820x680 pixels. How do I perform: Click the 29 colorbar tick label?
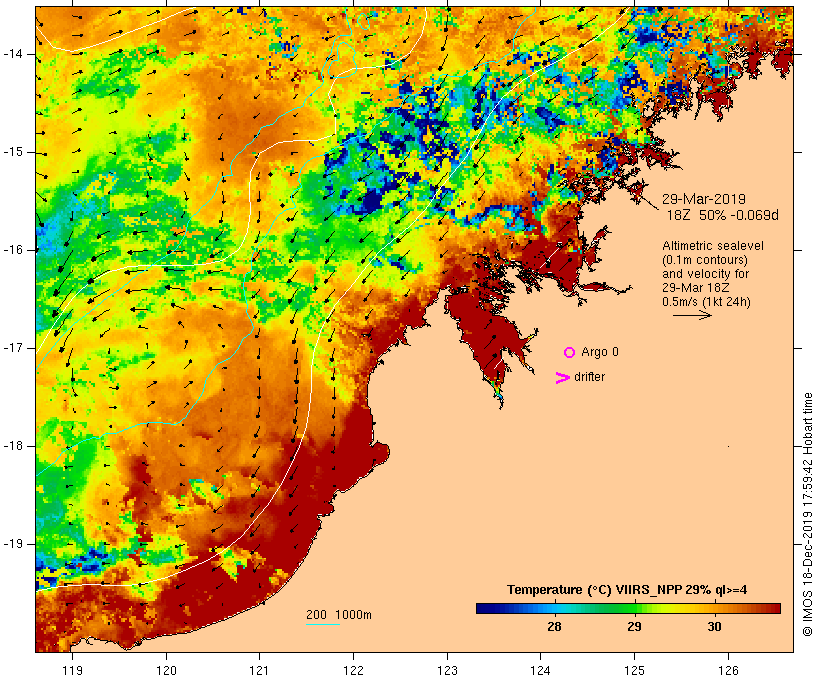tap(634, 627)
